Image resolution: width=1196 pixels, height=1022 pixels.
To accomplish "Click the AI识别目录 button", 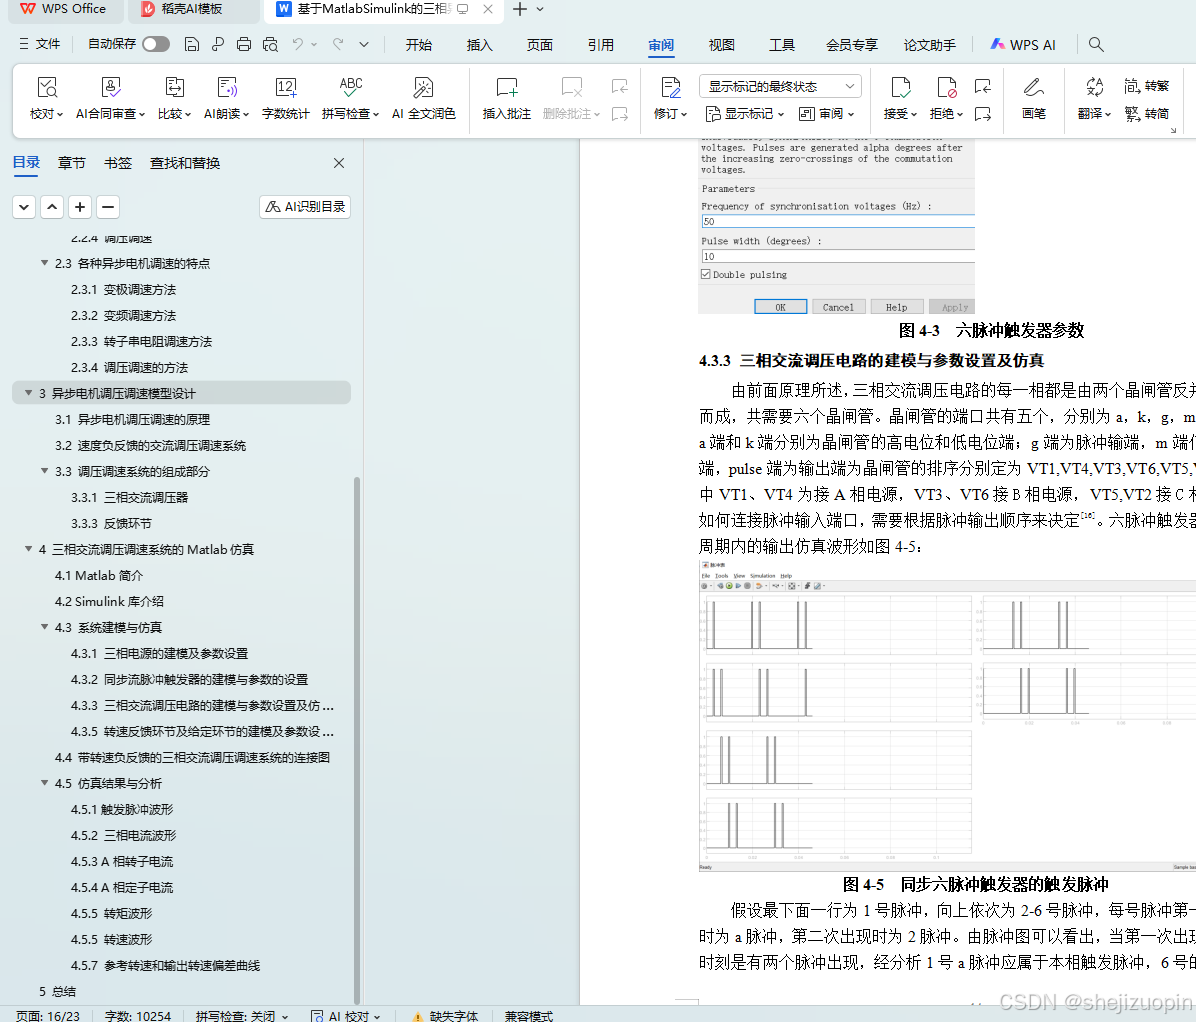I will 305,207.
